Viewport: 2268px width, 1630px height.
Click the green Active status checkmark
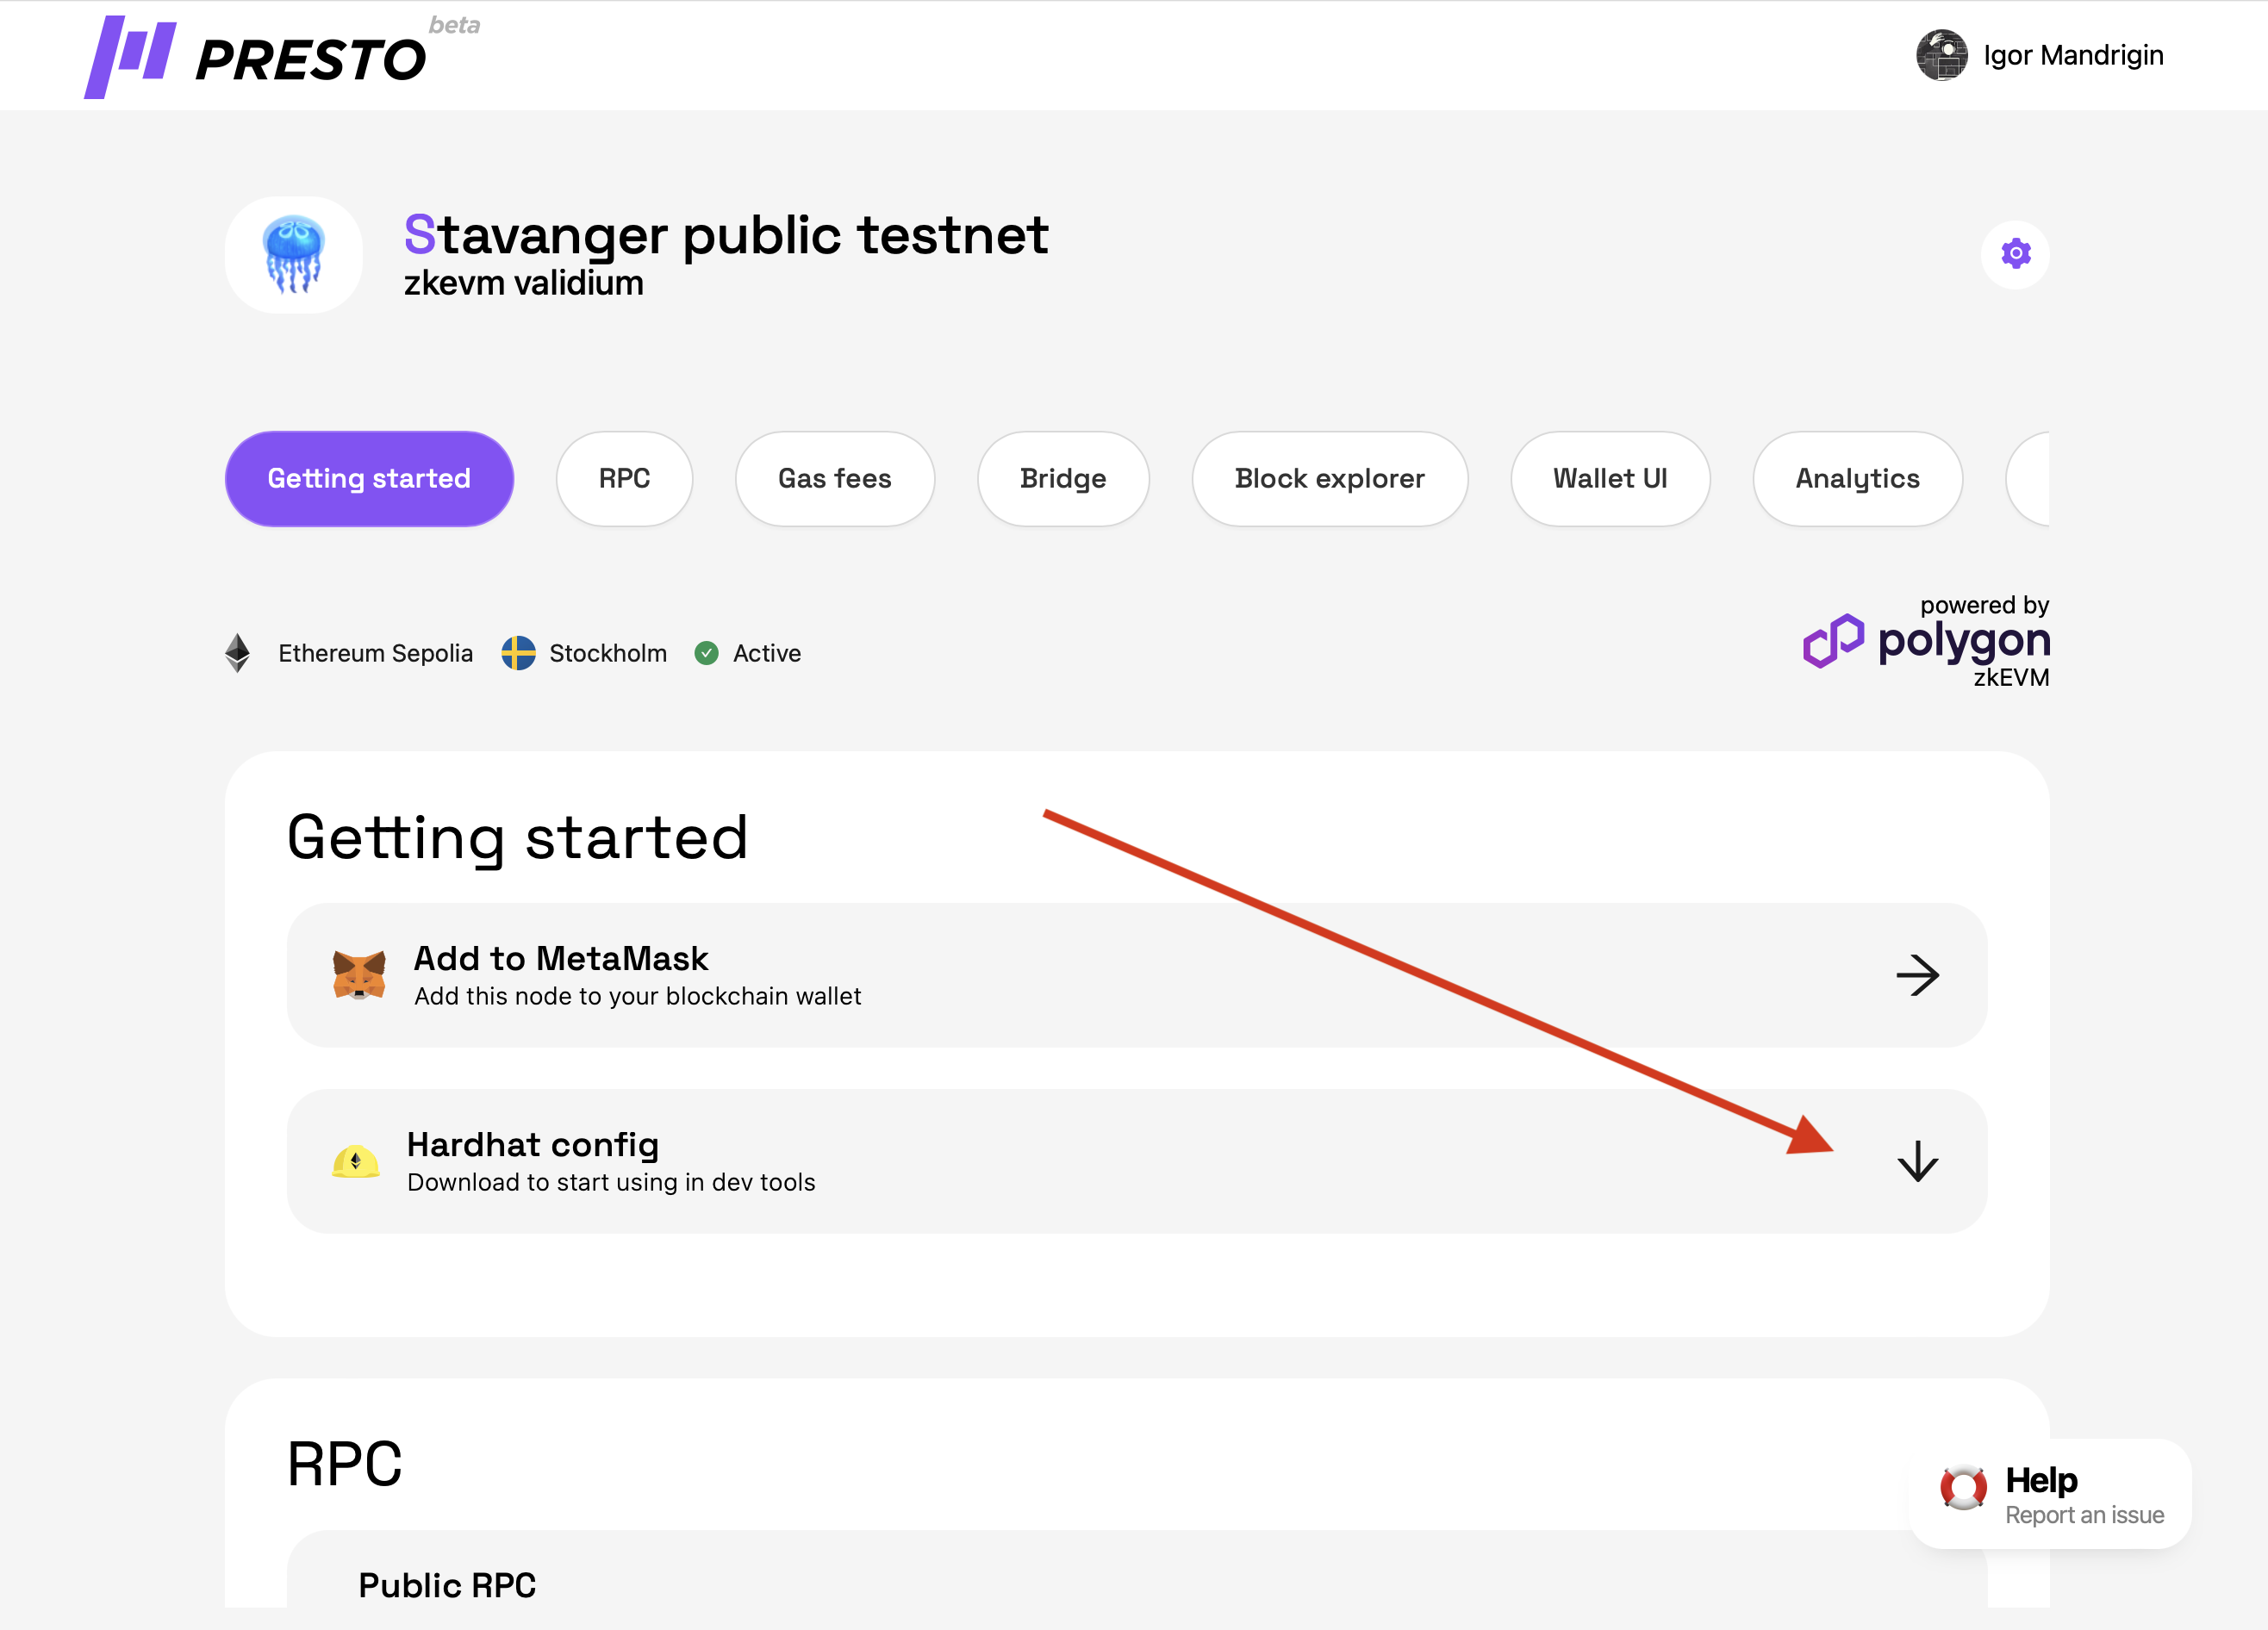[x=706, y=653]
